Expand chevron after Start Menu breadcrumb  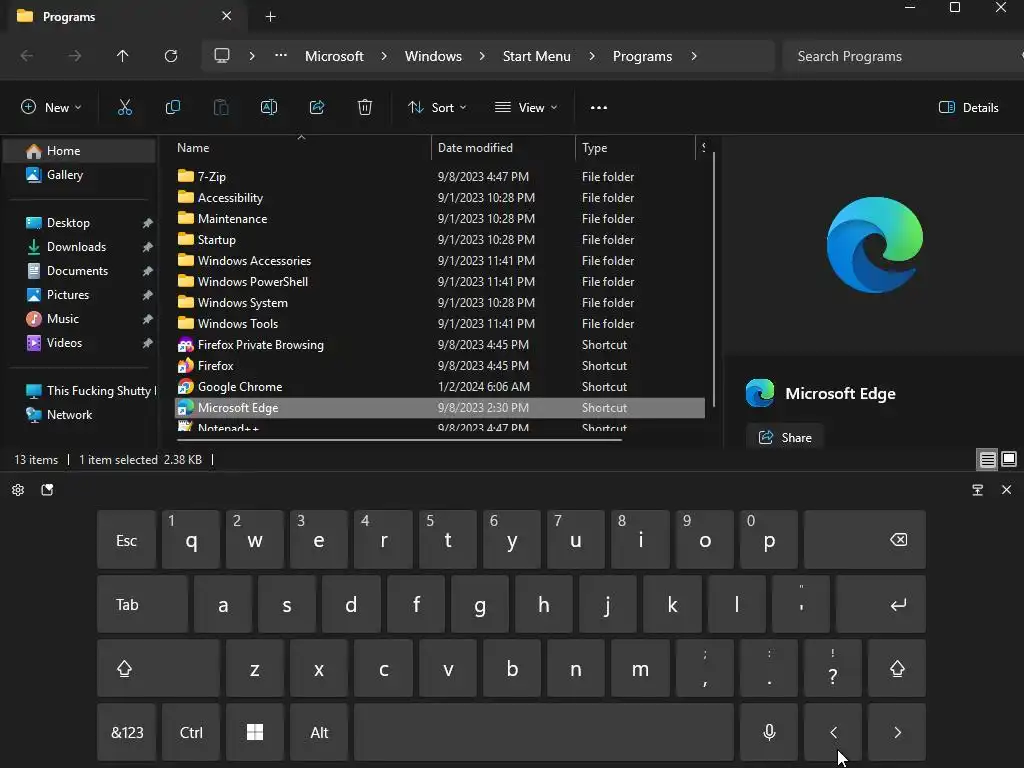click(592, 56)
